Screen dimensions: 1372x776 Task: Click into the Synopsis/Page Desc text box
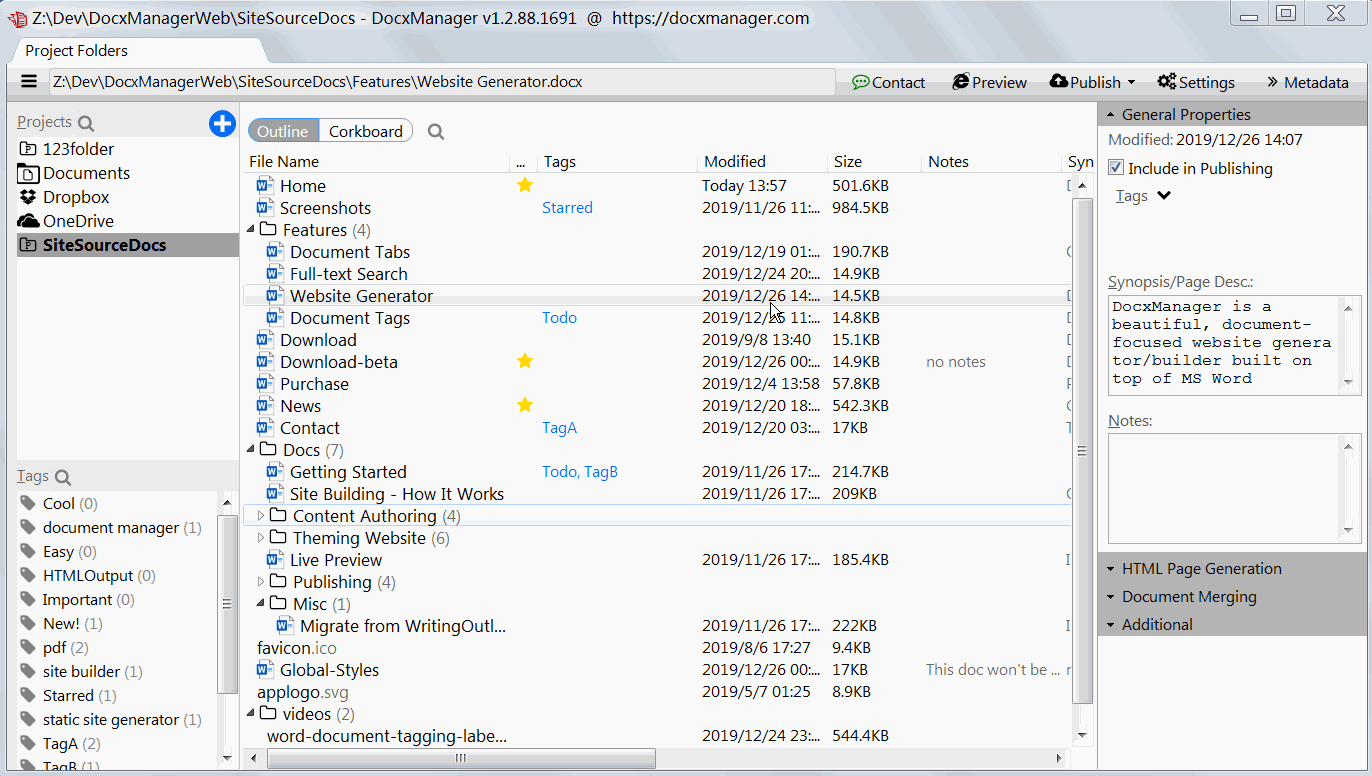tap(1225, 344)
